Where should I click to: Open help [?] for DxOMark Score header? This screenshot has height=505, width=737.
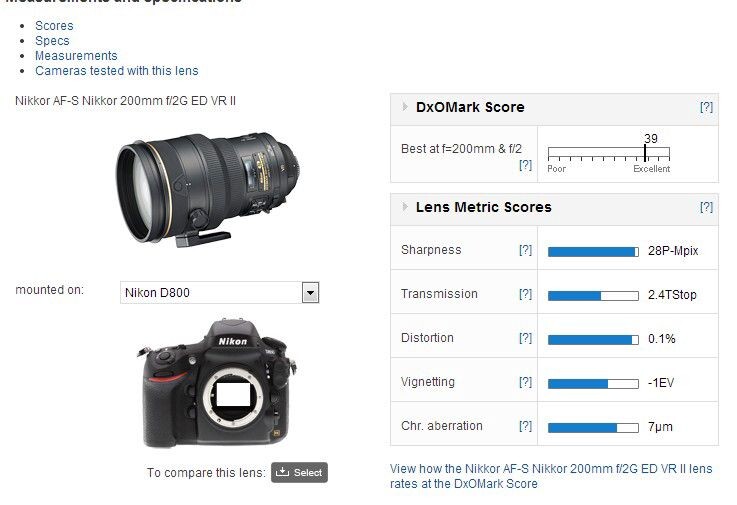[x=706, y=107]
